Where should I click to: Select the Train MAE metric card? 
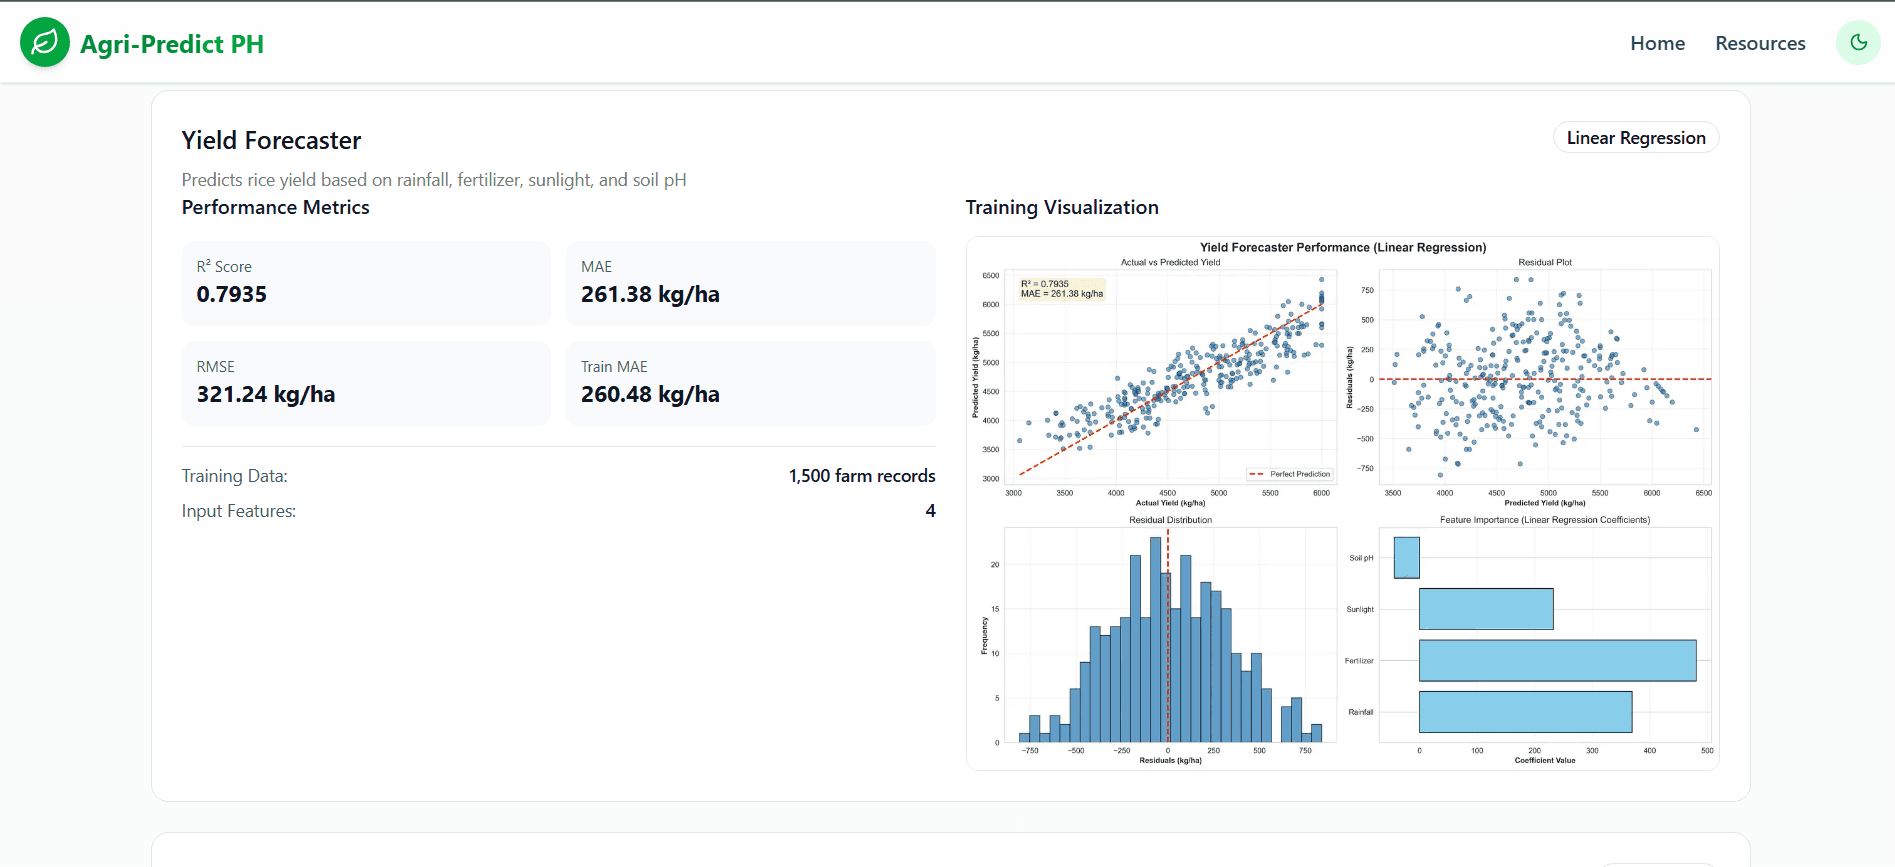pyautogui.click(x=751, y=383)
